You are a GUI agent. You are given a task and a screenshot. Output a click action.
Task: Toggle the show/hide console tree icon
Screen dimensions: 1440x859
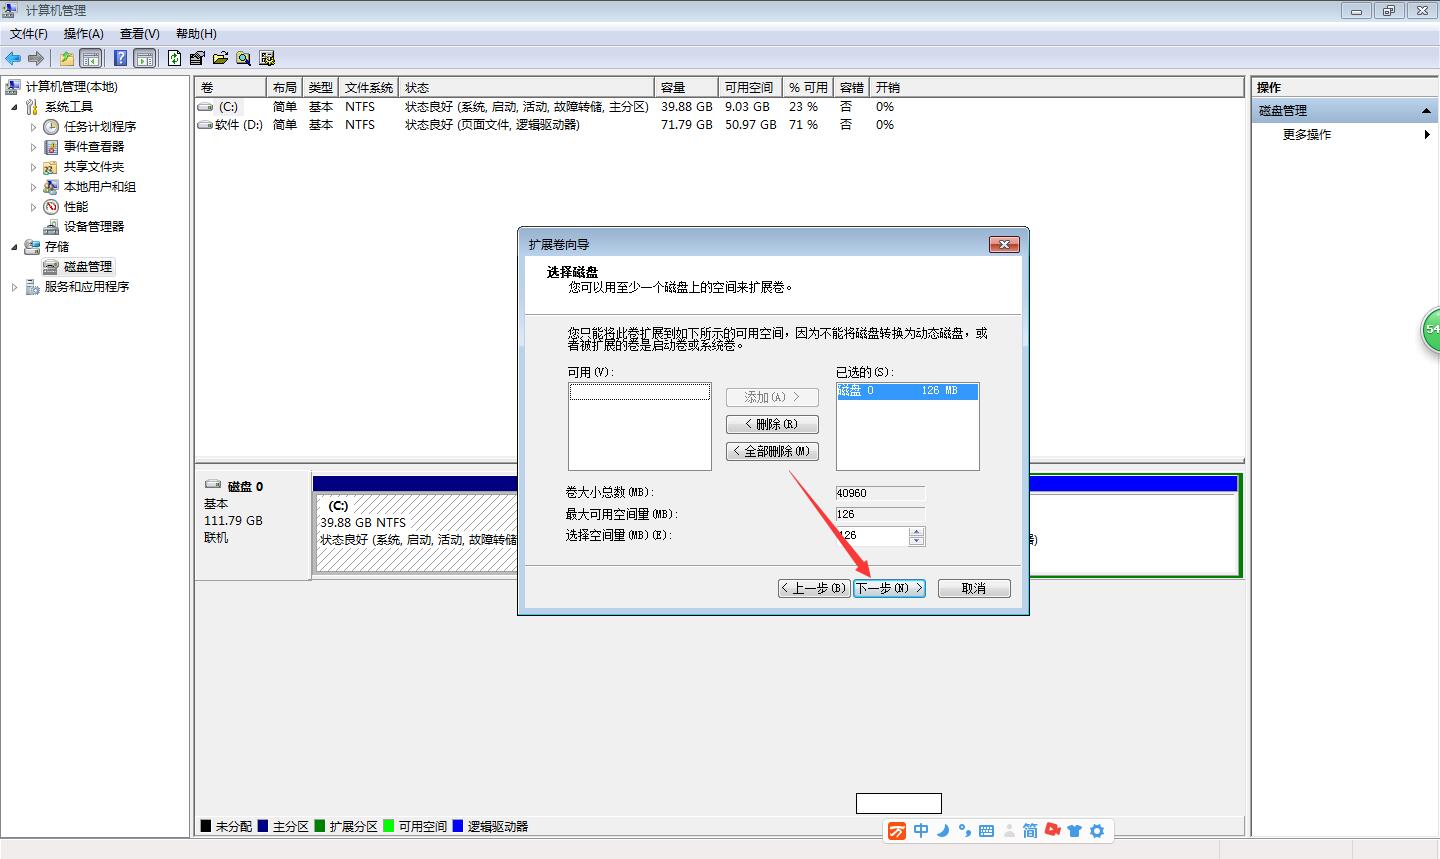coord(91,58)
